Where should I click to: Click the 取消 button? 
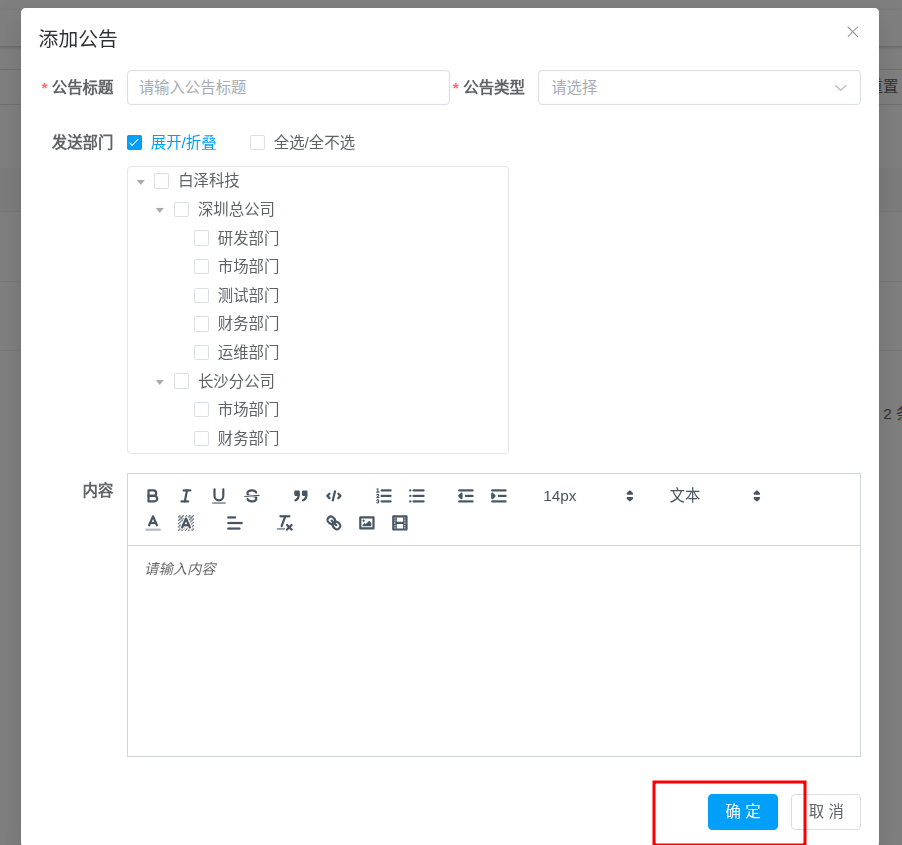826,812
